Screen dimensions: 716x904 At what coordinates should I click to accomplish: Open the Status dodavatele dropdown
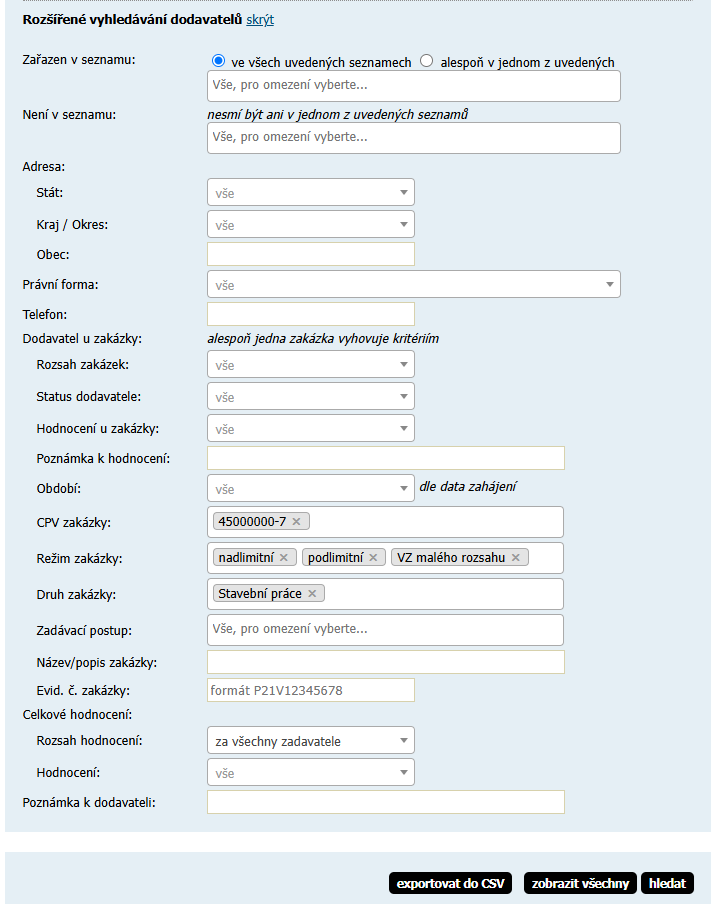(x=310, y=397)
